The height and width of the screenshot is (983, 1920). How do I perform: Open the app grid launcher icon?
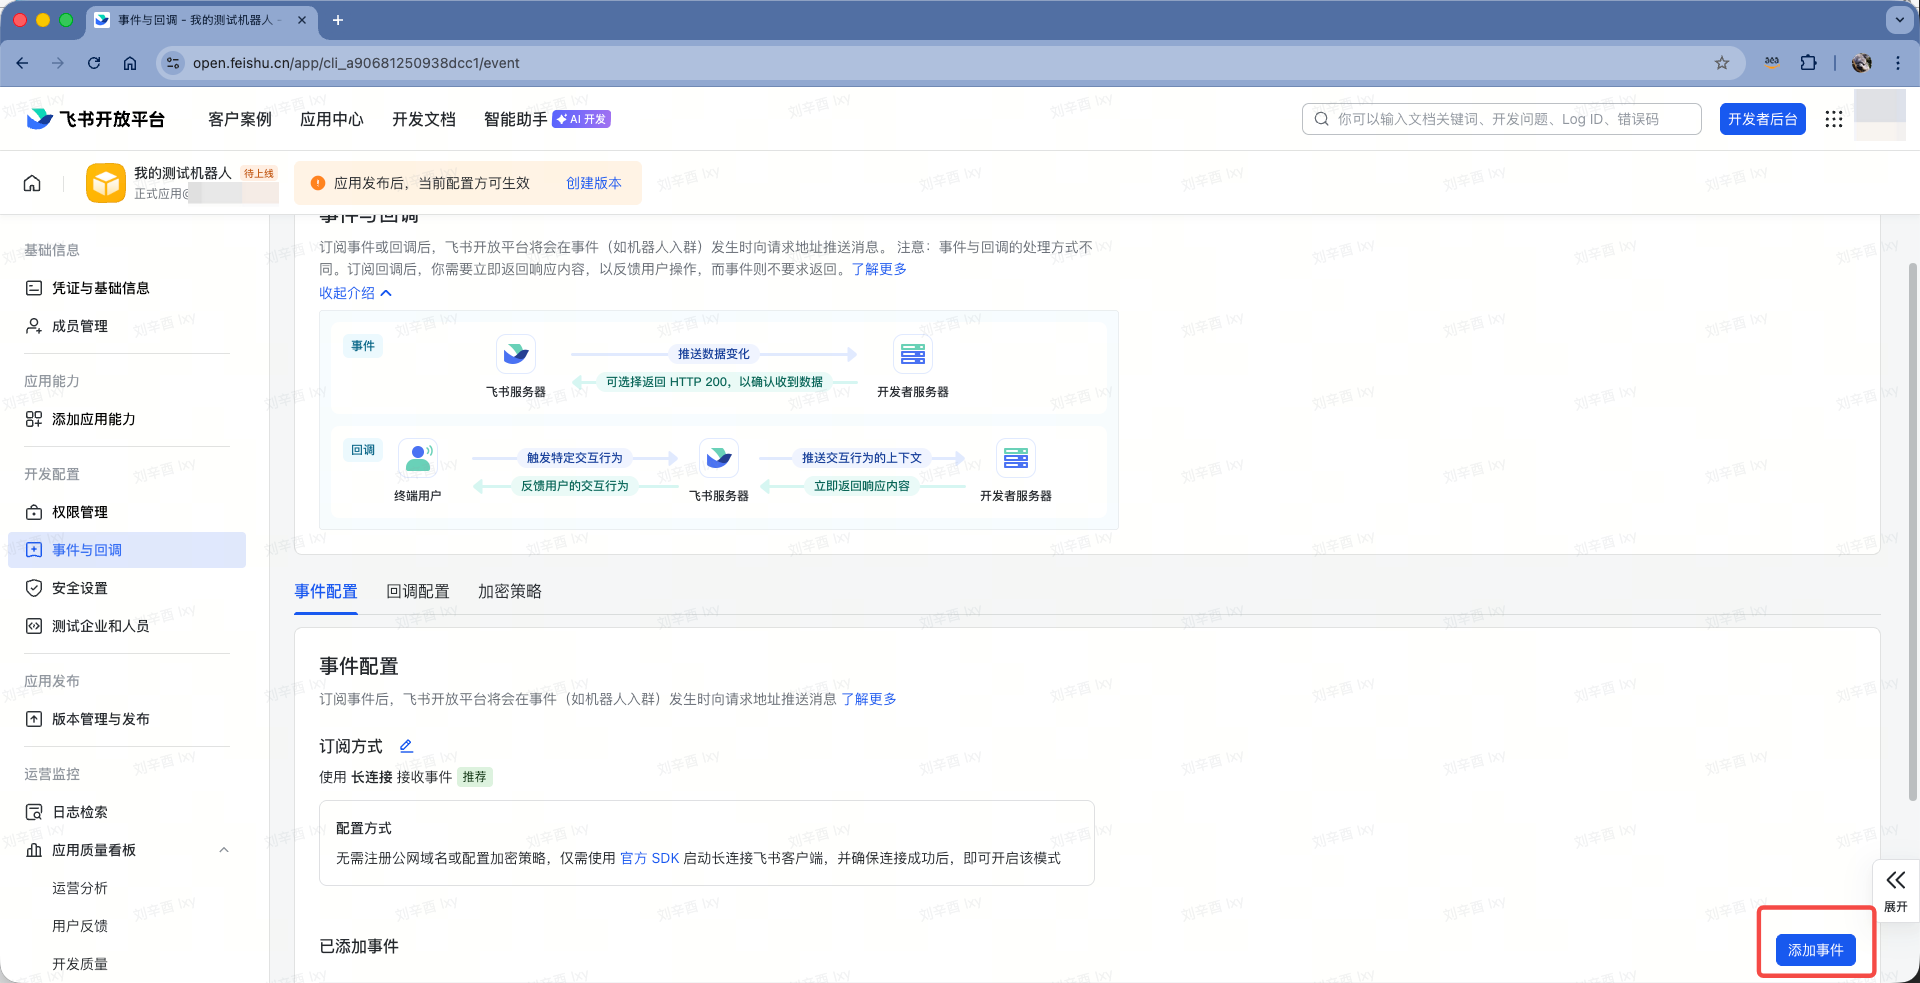tap(1833, 119)
